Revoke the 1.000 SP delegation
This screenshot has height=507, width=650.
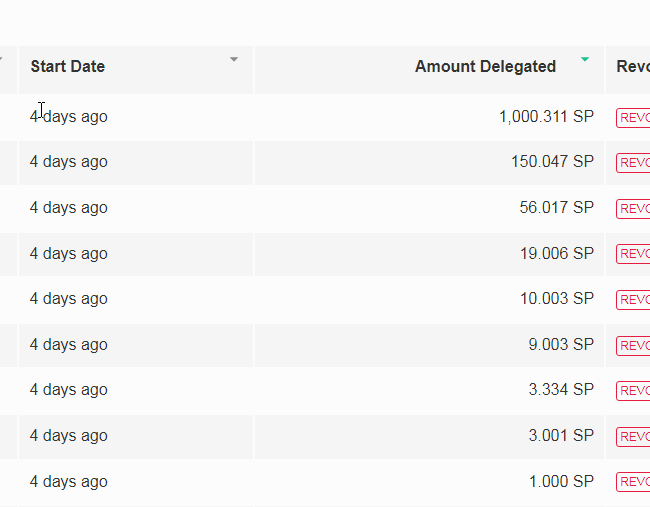(x=634, y=482)
